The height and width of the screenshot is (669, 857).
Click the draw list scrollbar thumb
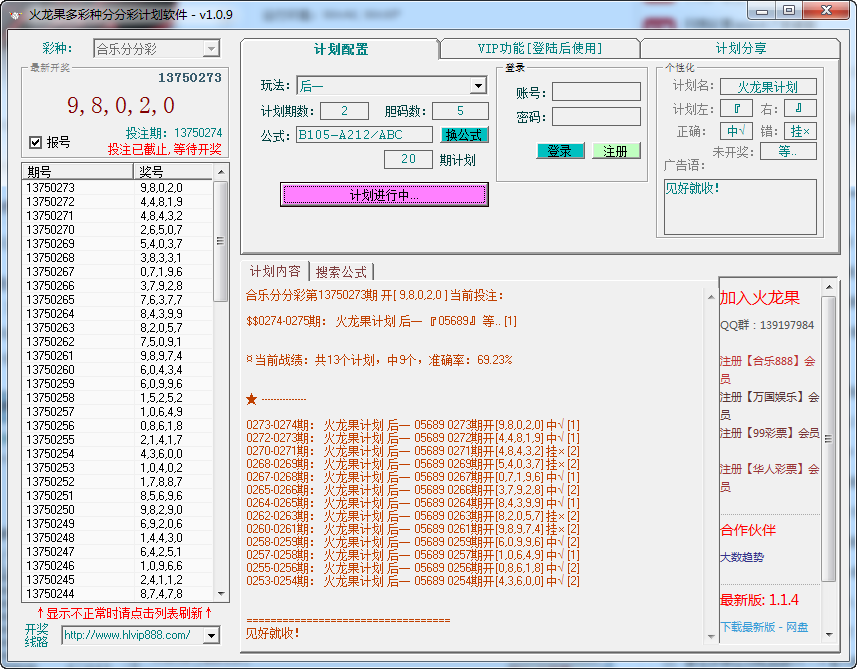[221, 242]
